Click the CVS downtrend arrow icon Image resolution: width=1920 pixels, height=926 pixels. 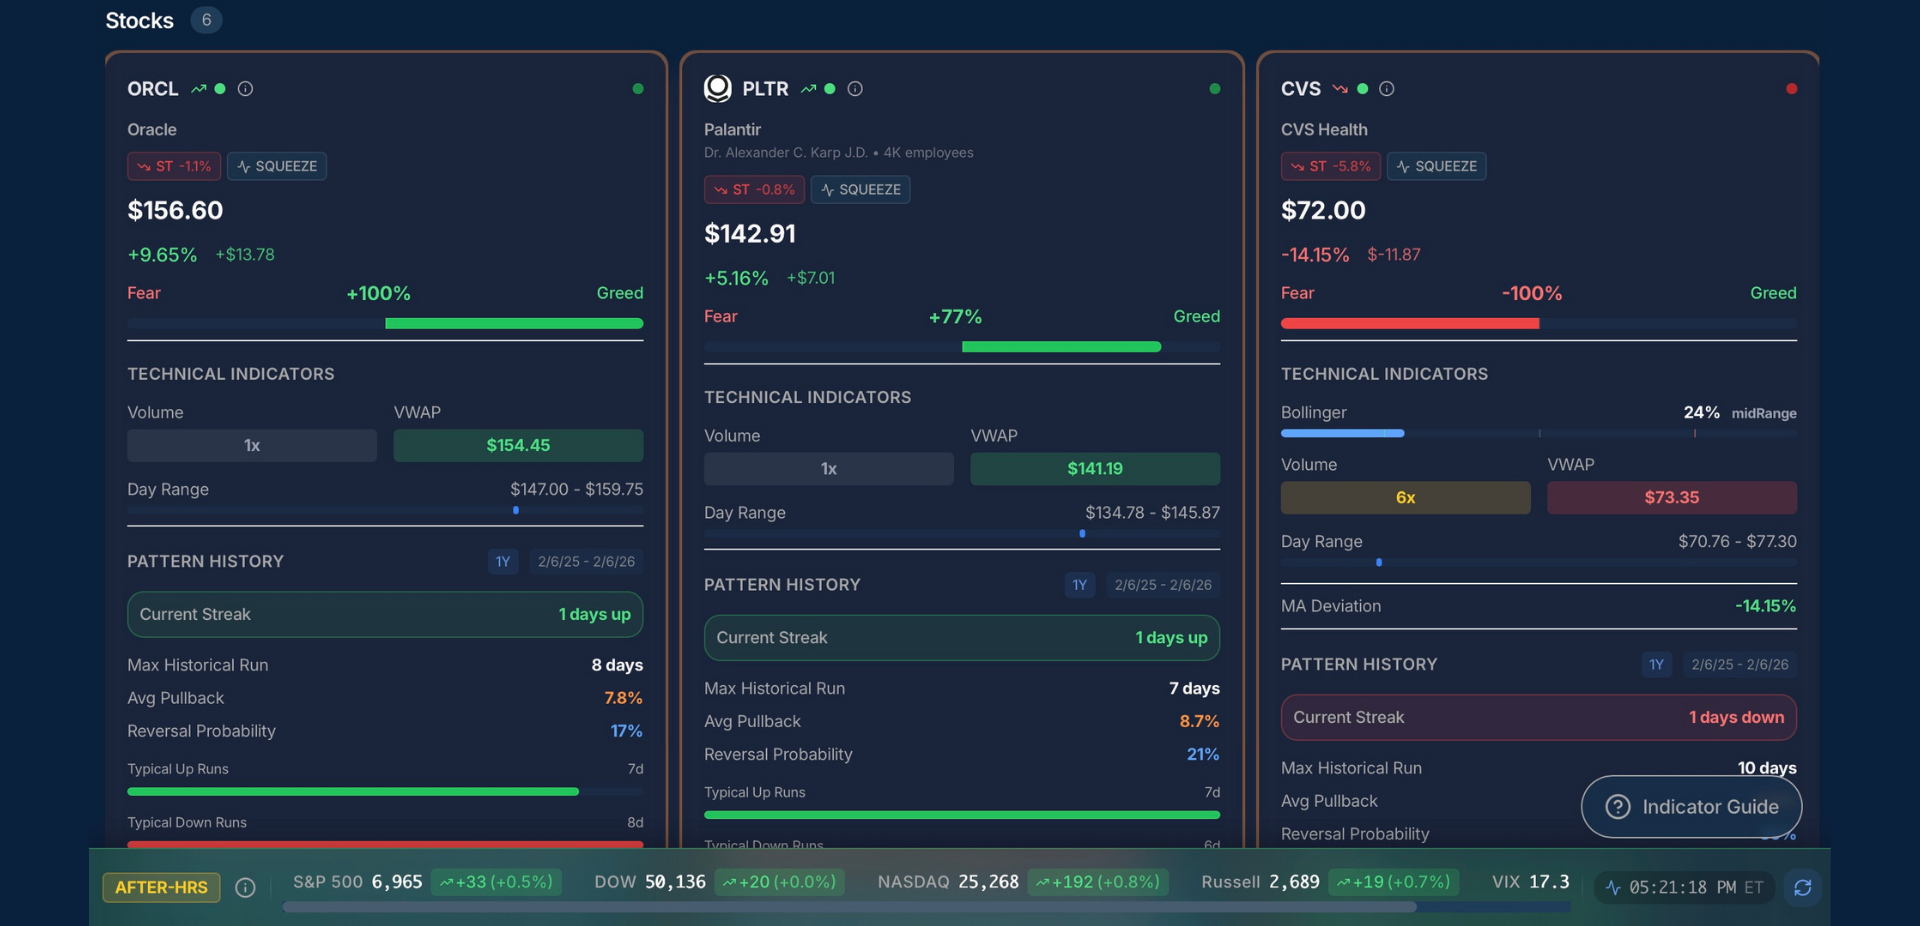pos(1340,89)
